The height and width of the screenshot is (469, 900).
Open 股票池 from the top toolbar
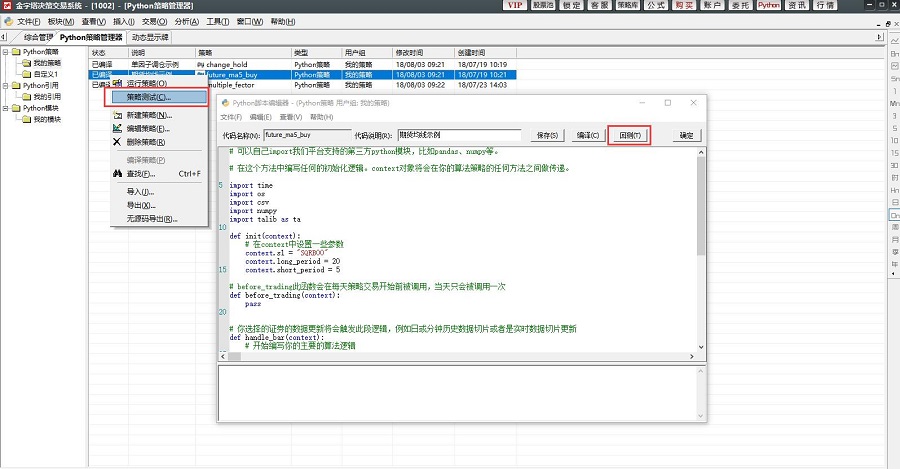coord(543,5)
